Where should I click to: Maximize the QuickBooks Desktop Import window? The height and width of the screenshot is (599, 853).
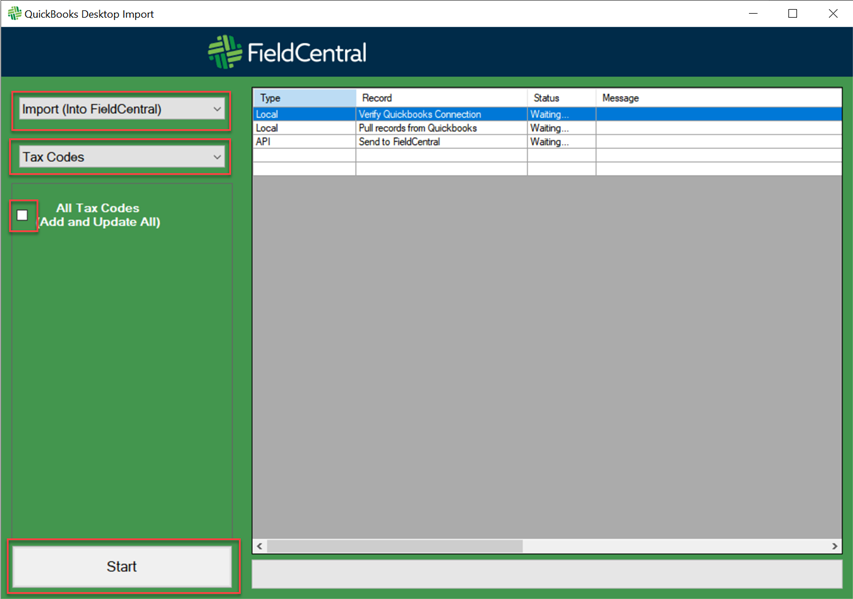click(793, 14)
